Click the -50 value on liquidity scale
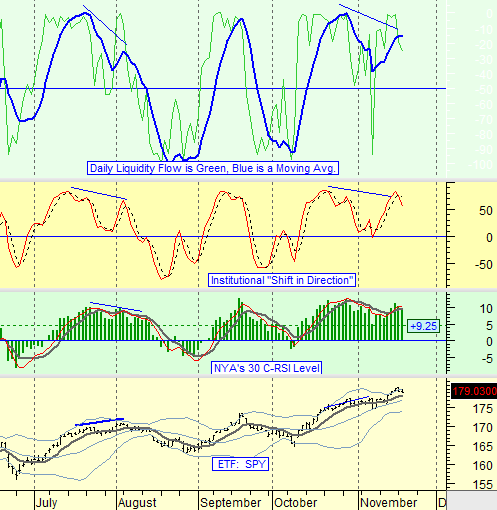Screen dimensions: 497x510 (x=484, y=90)
